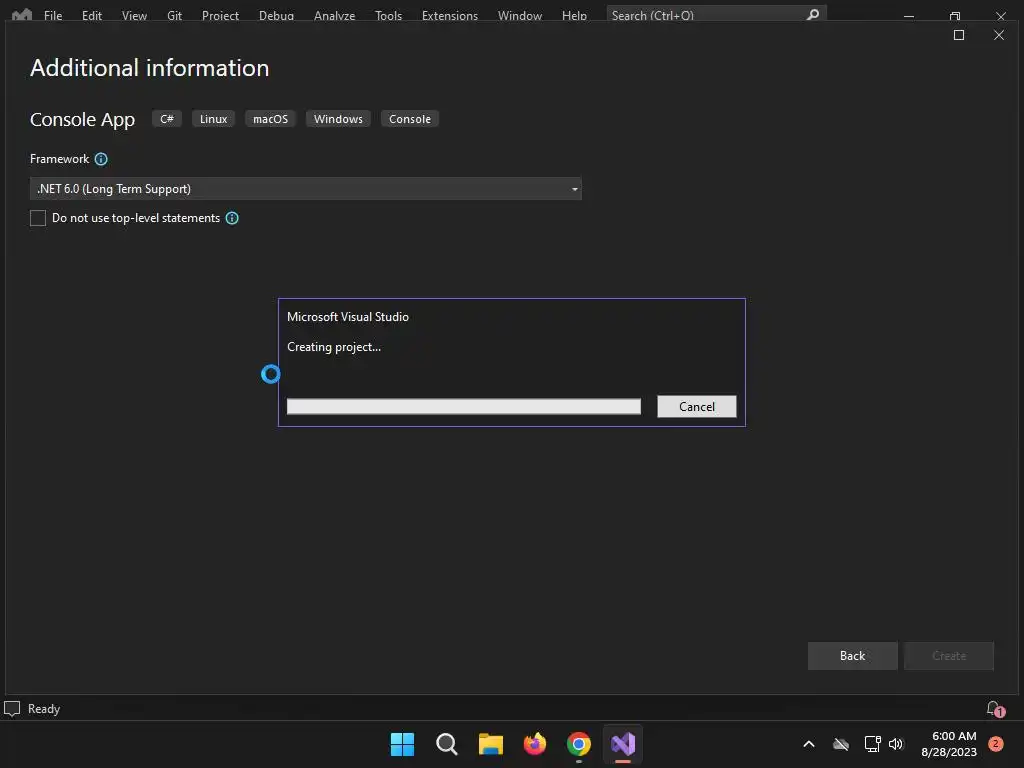
Task: Click the red notification count badge
Action: [996, 744]
